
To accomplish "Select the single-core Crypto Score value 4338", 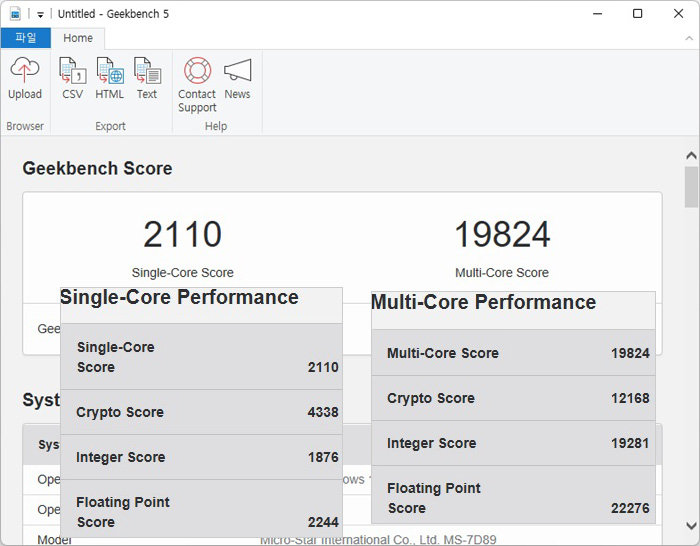I will (x=323, y=412).
